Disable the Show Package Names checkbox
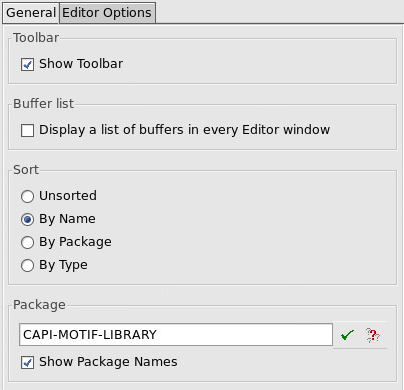 point(27,362)
